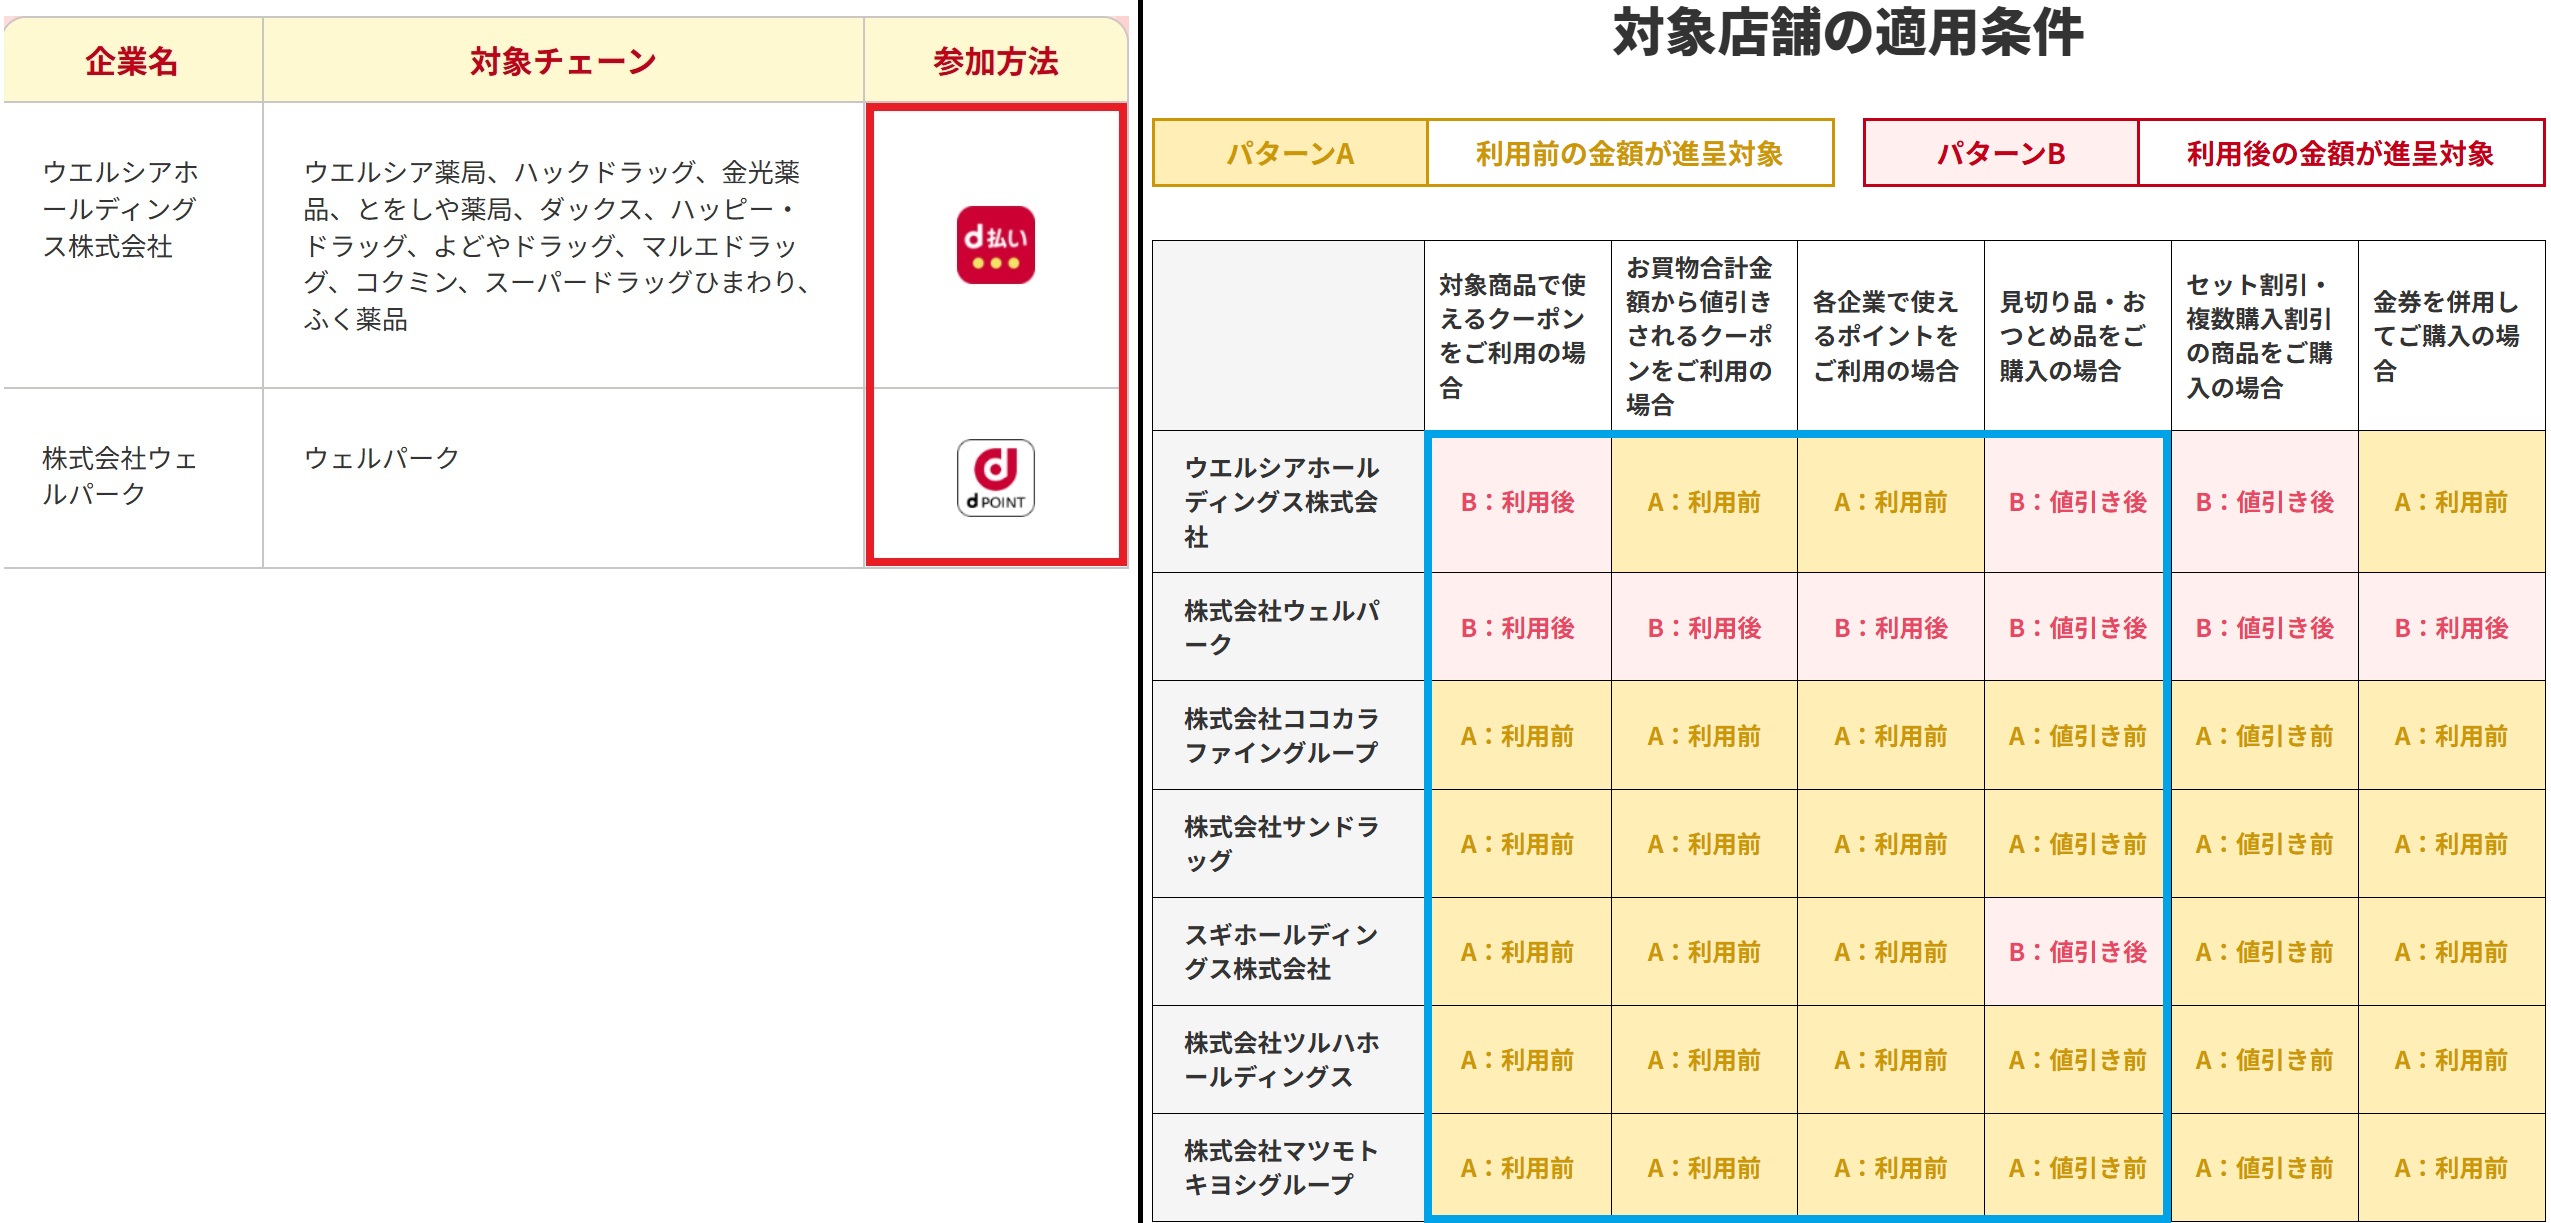Image resolution: width=2551 pixels, height=1223 pixels.
Task: Click 利用後の金額が進呈対象 box
Action: pyautogui.click(x=2339, y=153)
